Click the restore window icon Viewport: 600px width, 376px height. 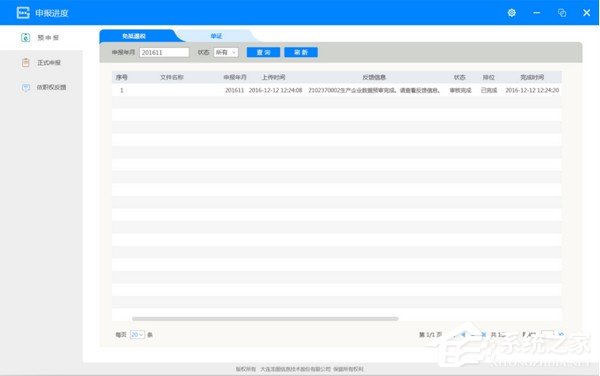(x=562, y=13)
